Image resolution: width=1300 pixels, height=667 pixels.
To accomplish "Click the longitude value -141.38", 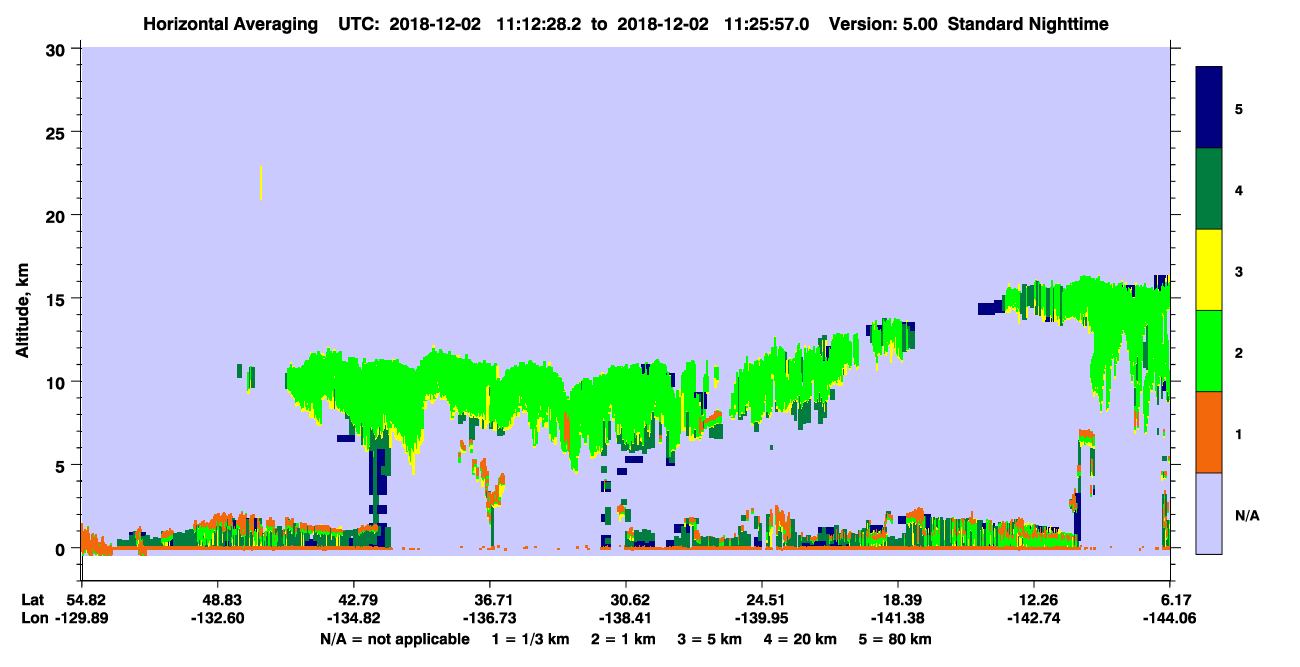I will pyautogui.click(x=898, y=618).
